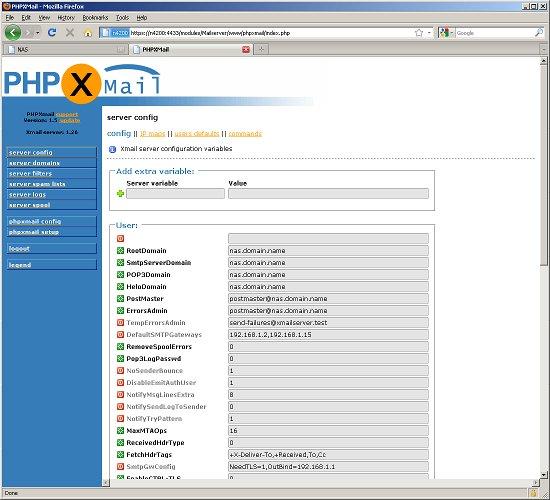Open the server filters sidebar link

click(x=31, y=174)
